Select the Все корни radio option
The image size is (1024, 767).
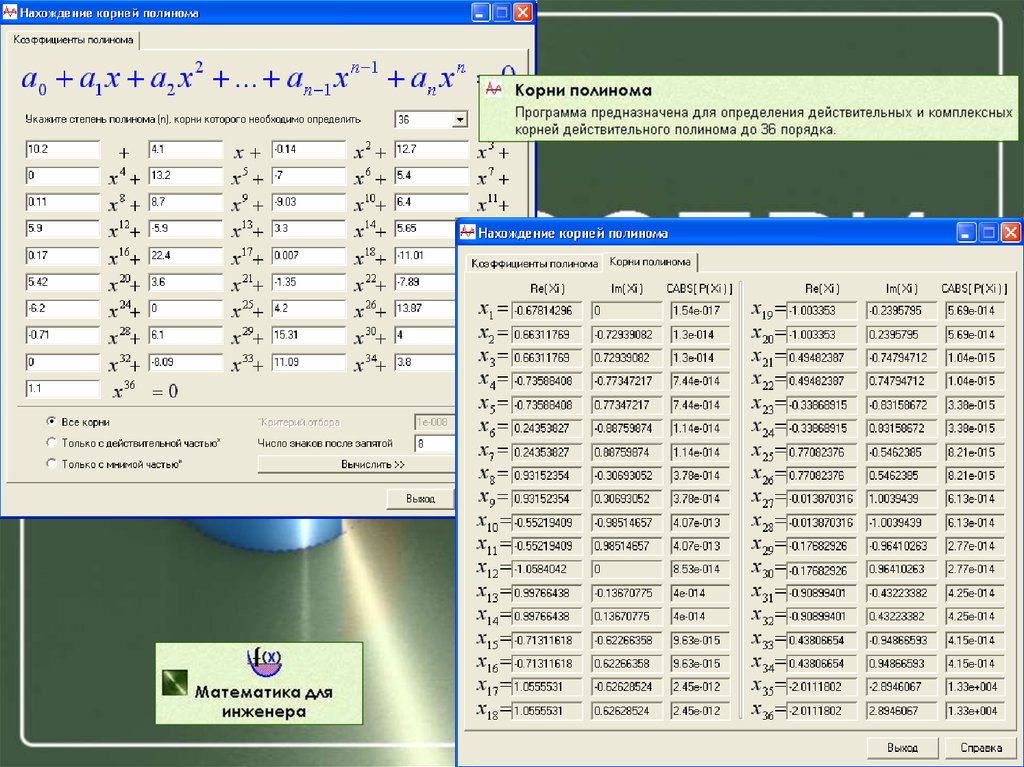[51, 422]
